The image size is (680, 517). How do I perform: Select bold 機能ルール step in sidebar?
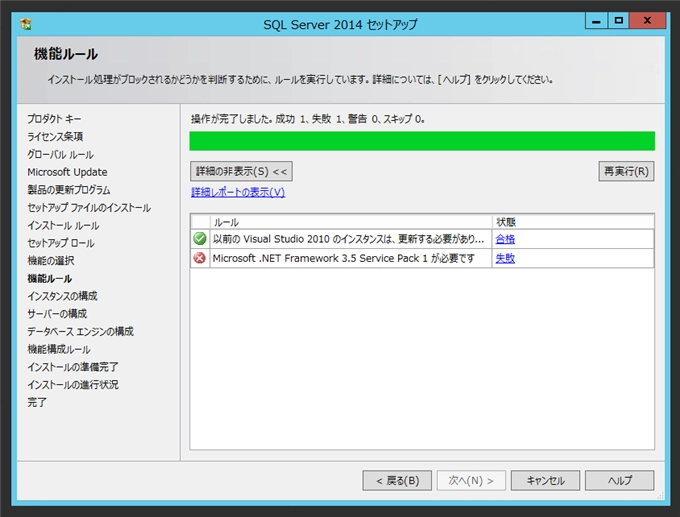(50, 278)
